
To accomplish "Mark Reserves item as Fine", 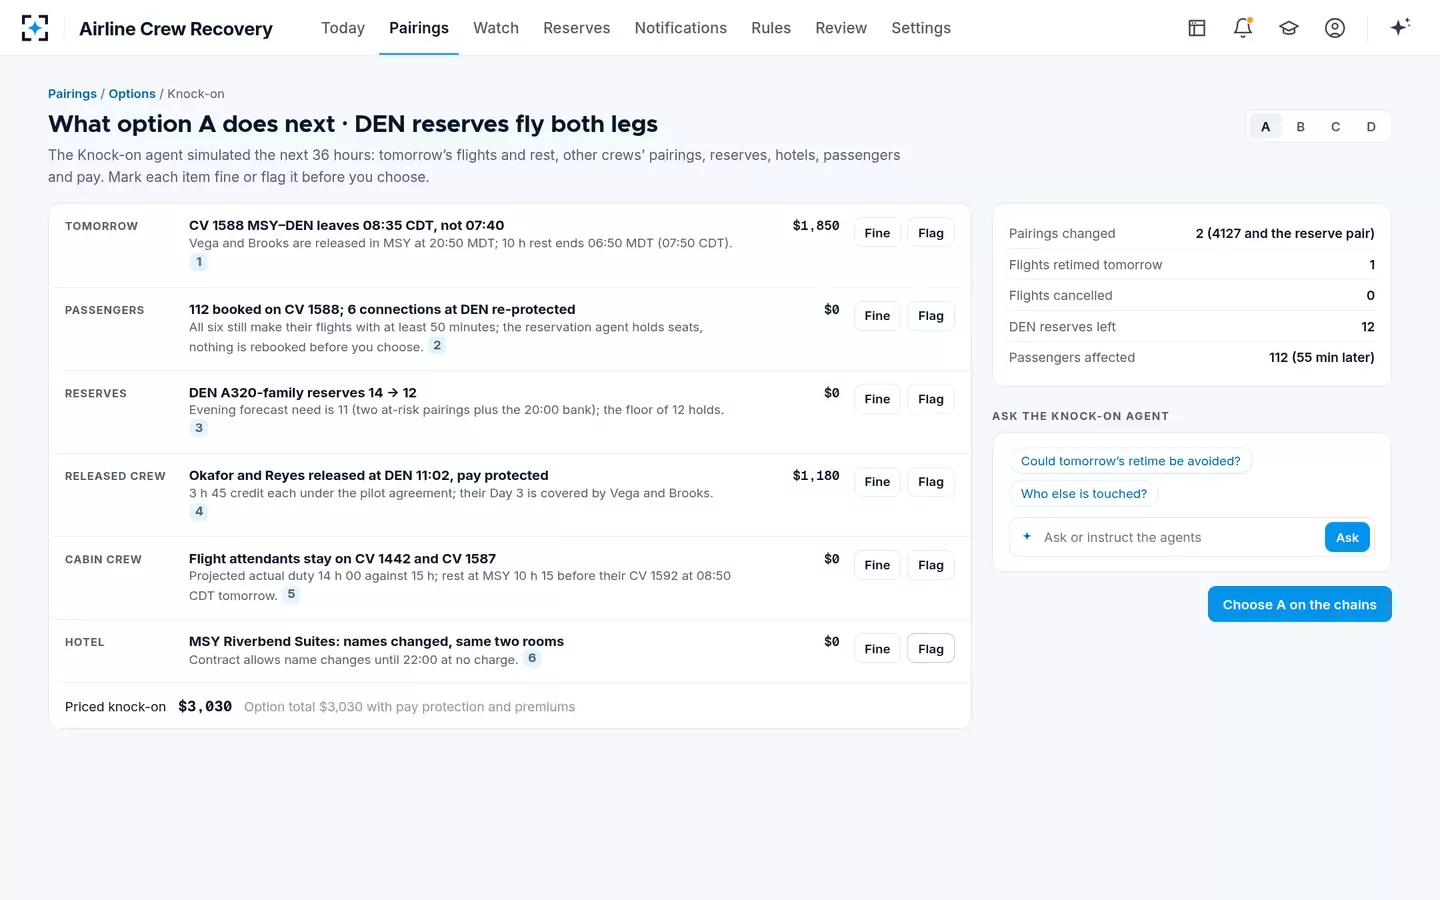I will [877, 399].
